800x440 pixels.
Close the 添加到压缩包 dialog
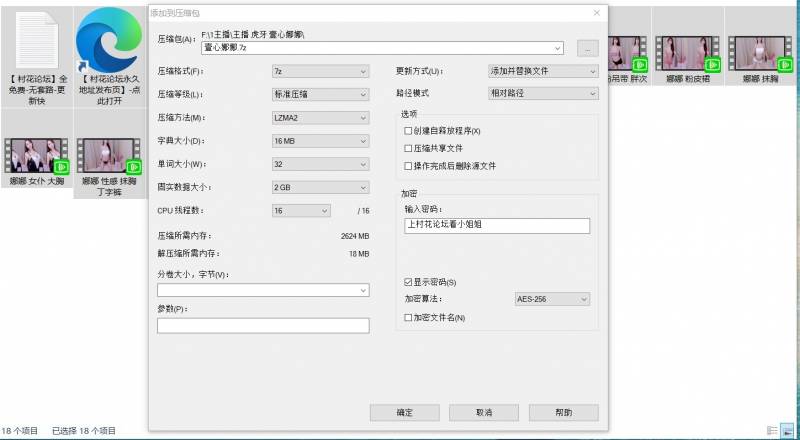[597, 13]
